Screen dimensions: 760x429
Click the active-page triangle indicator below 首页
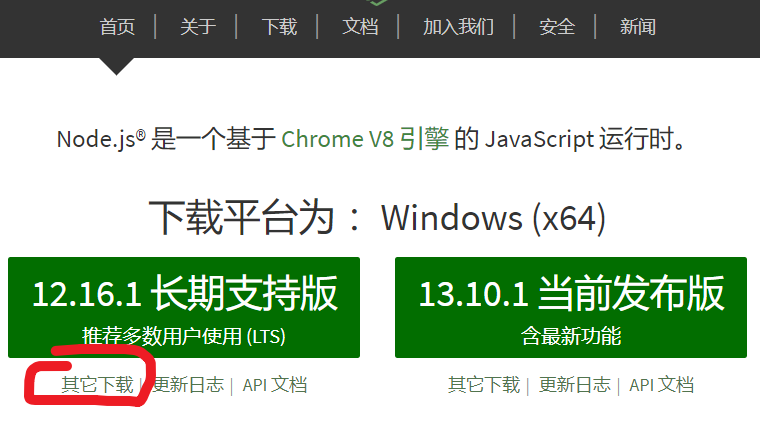pyautogui.click(x=116, y=66)
